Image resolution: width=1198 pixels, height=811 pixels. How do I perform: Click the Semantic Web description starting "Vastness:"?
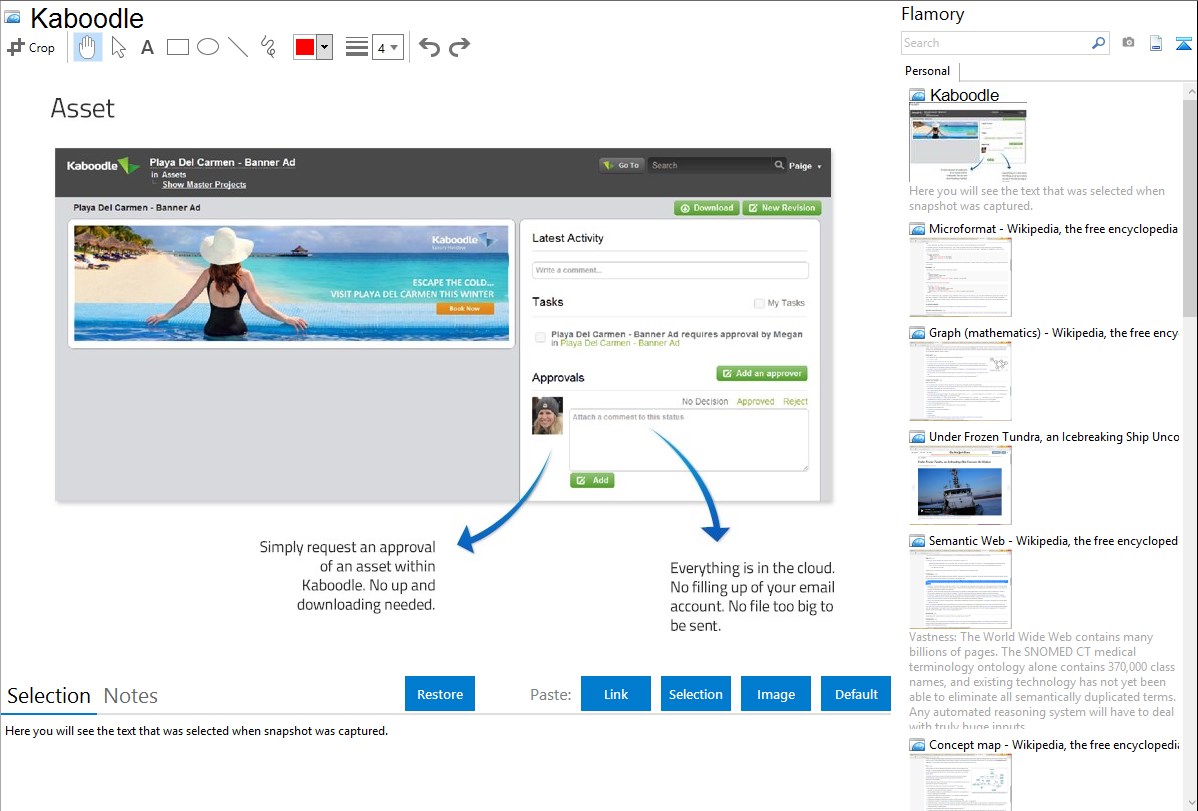pos(1042,681)
